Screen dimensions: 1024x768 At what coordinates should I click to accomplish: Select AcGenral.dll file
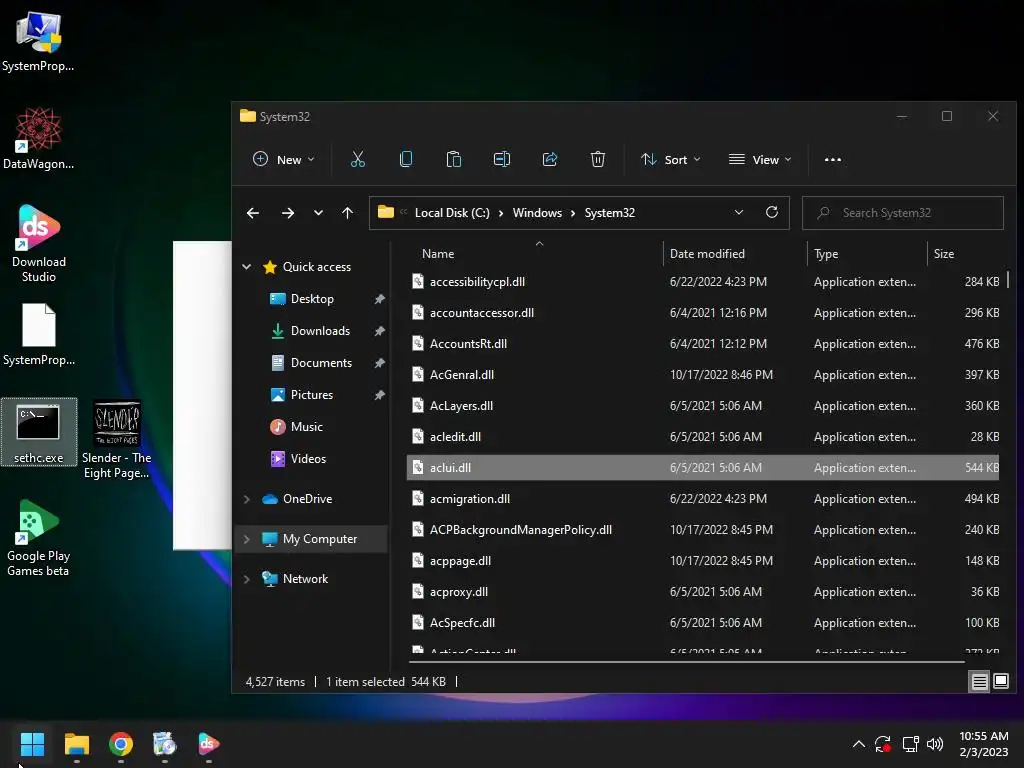(703, 375)
